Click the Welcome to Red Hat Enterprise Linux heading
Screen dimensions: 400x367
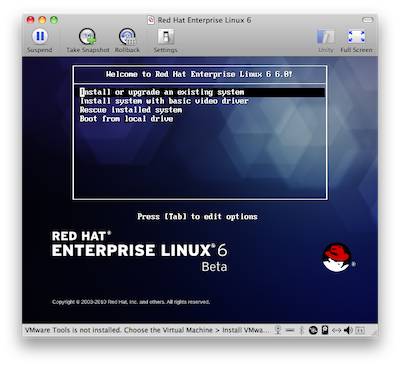(199, 74)
